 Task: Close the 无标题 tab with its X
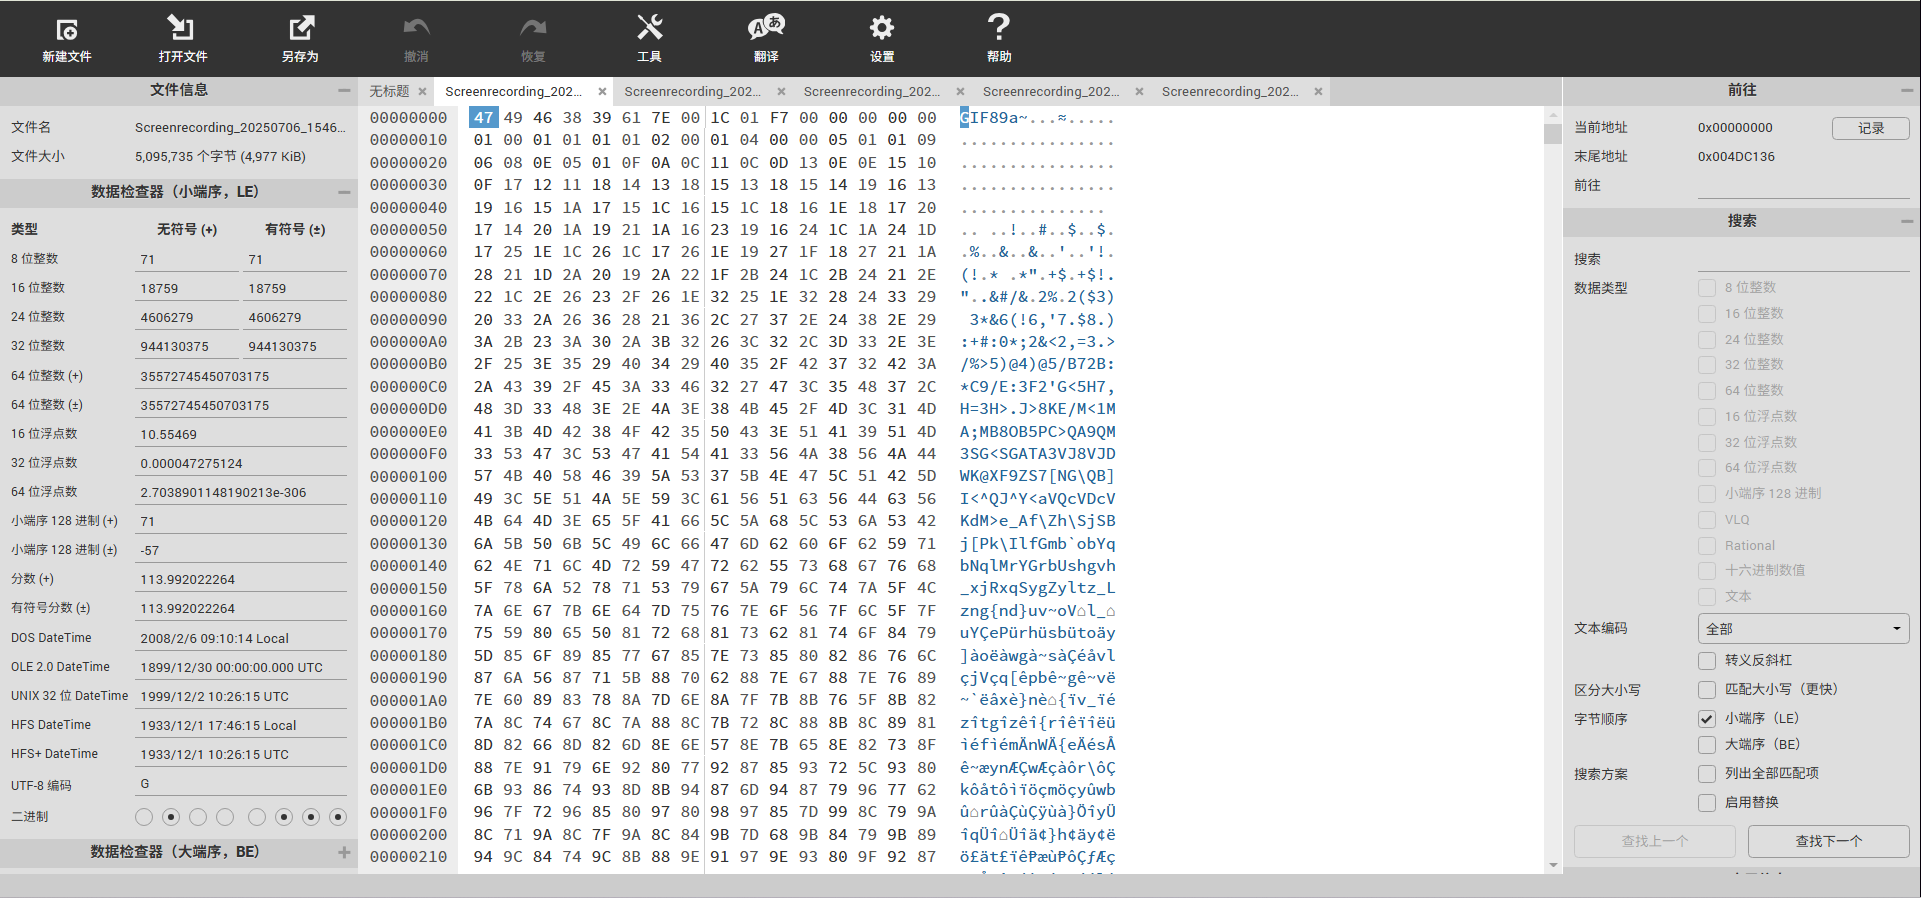coord(422,92)
